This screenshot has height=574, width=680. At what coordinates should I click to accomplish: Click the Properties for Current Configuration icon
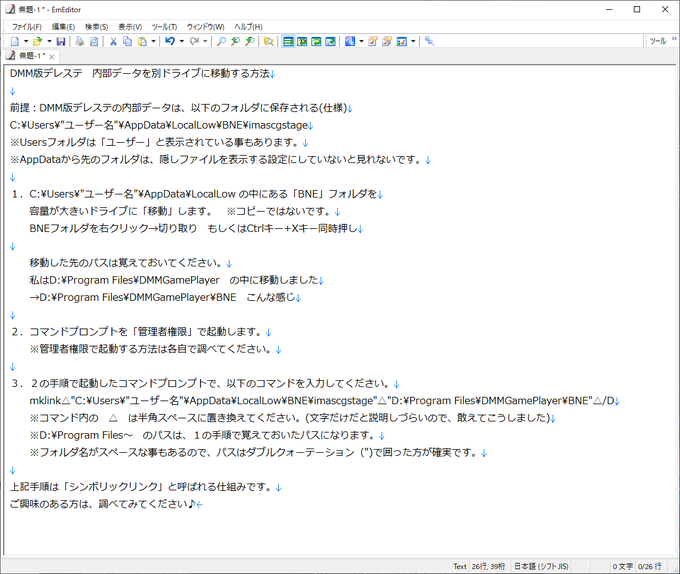[x=373, y=41]
